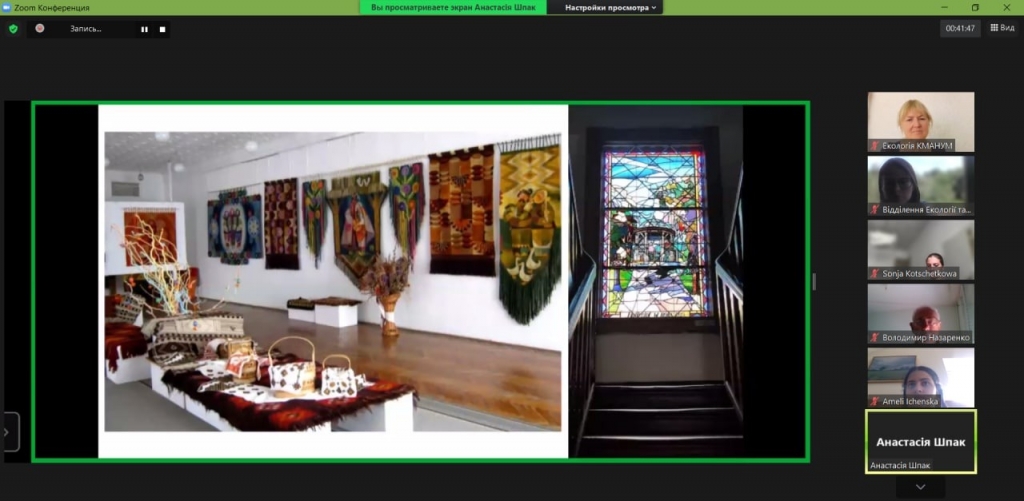
Task: Click the divider handle beside participant strip
Action: [814, 282]
